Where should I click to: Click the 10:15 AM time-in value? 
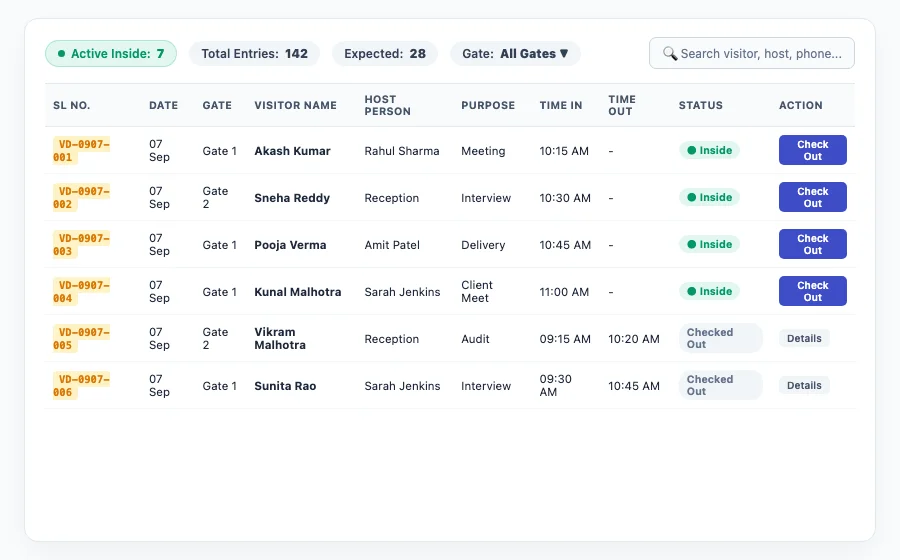564,151
